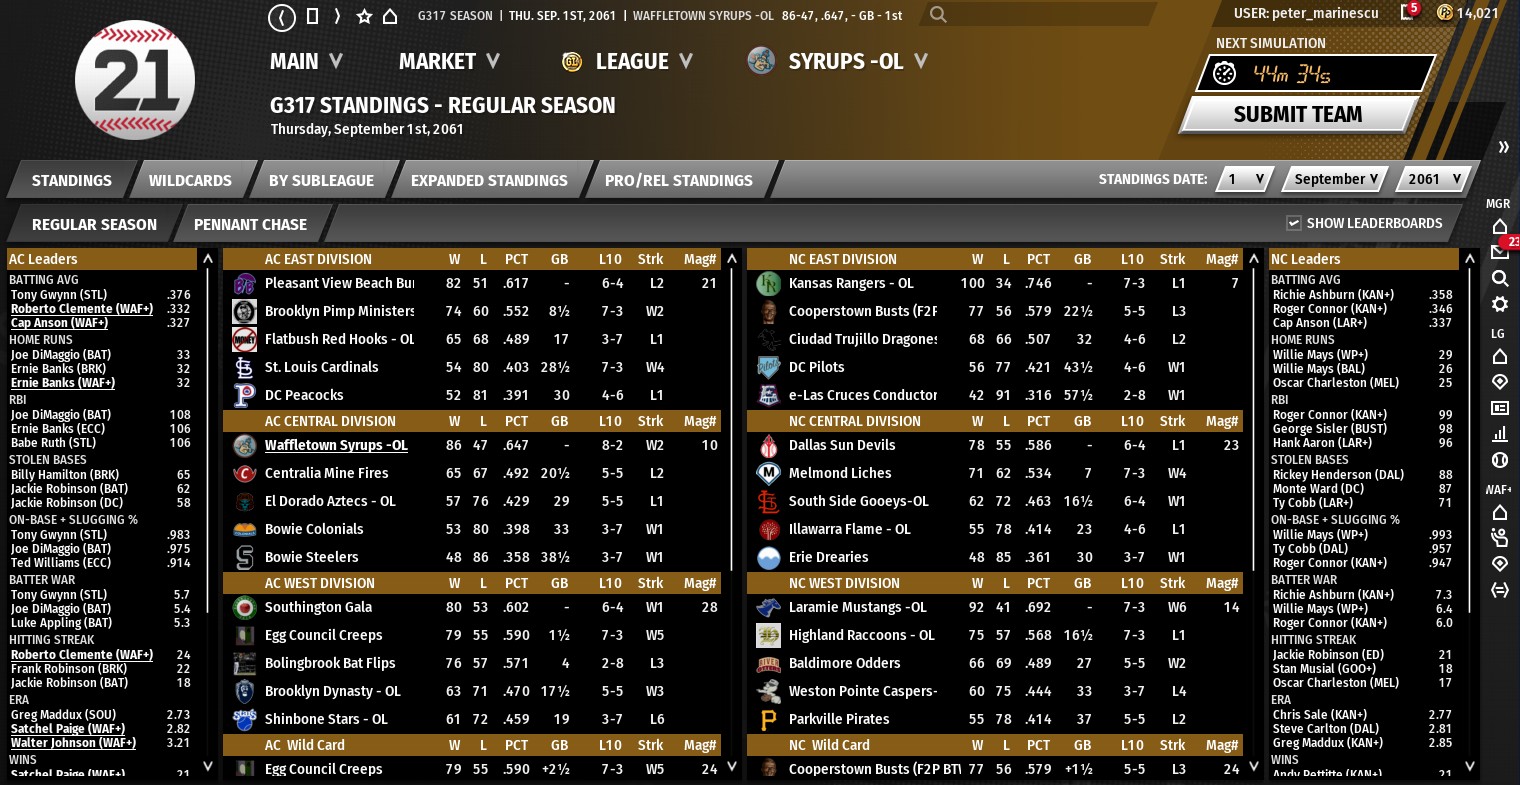The height and width of the screenshot is (785, 1520).
Task: Uncheck the Show Leaderboards checkbox
Action: tap(1293, 223)
